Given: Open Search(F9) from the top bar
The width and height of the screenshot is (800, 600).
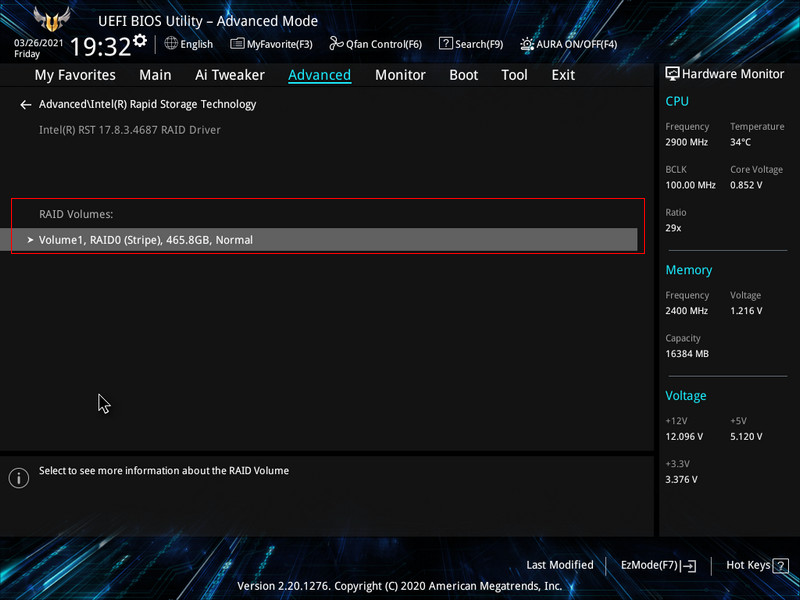Looking at the screenshot, I should coord(471,44).
